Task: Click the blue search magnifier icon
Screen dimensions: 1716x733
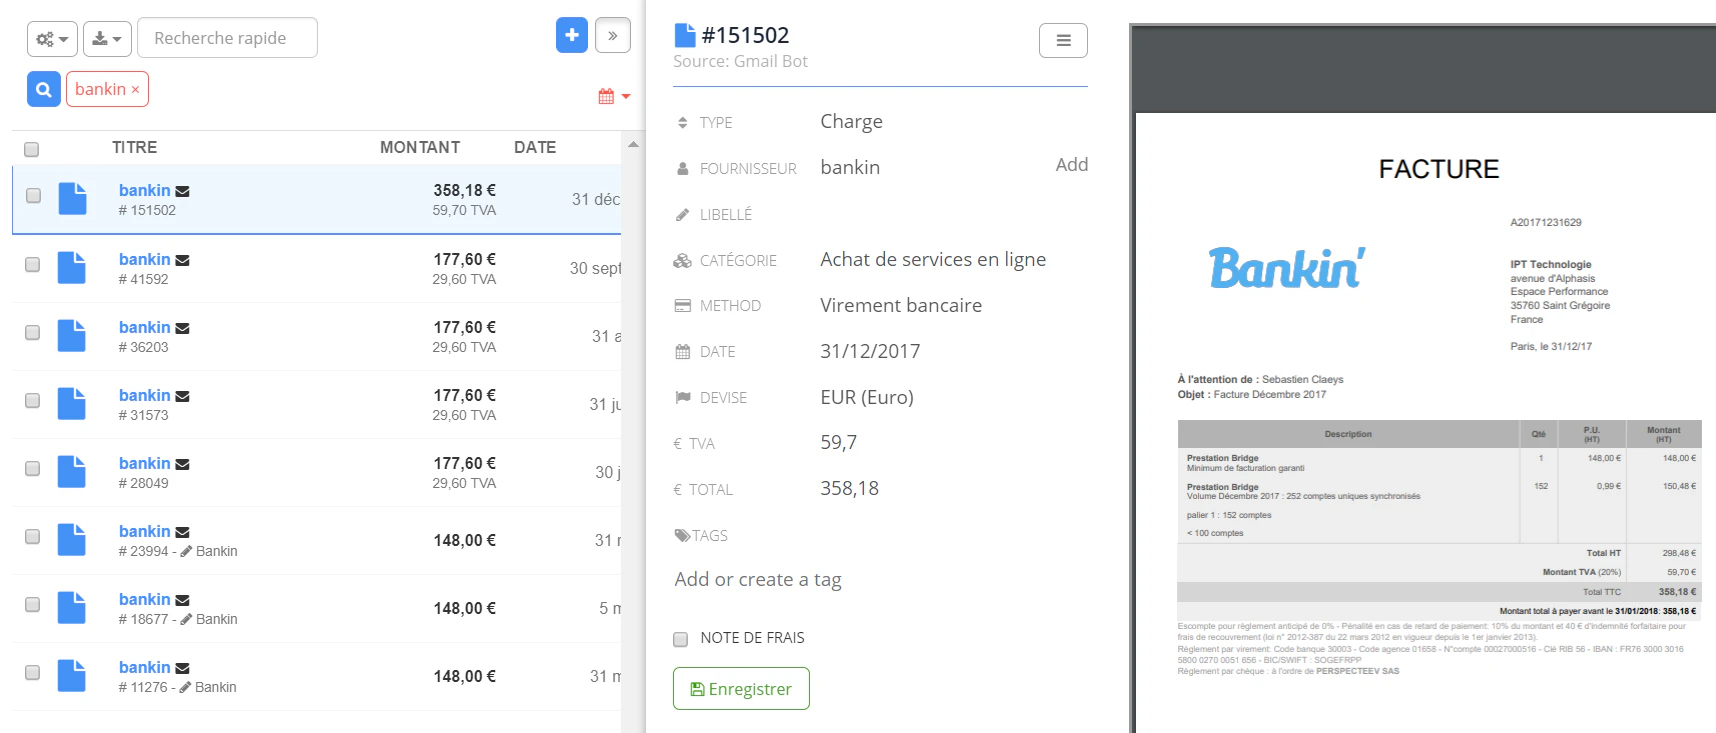Action: click(44, 90)
